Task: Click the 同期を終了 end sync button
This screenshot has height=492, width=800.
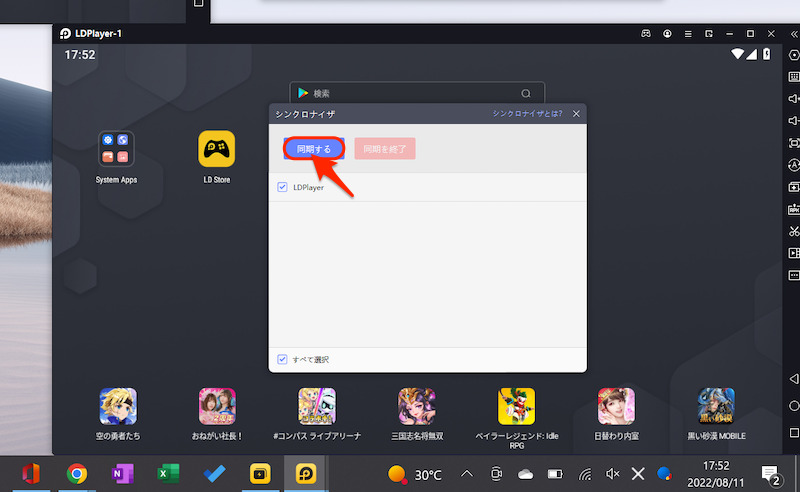Action: click(x=384, y=149)
